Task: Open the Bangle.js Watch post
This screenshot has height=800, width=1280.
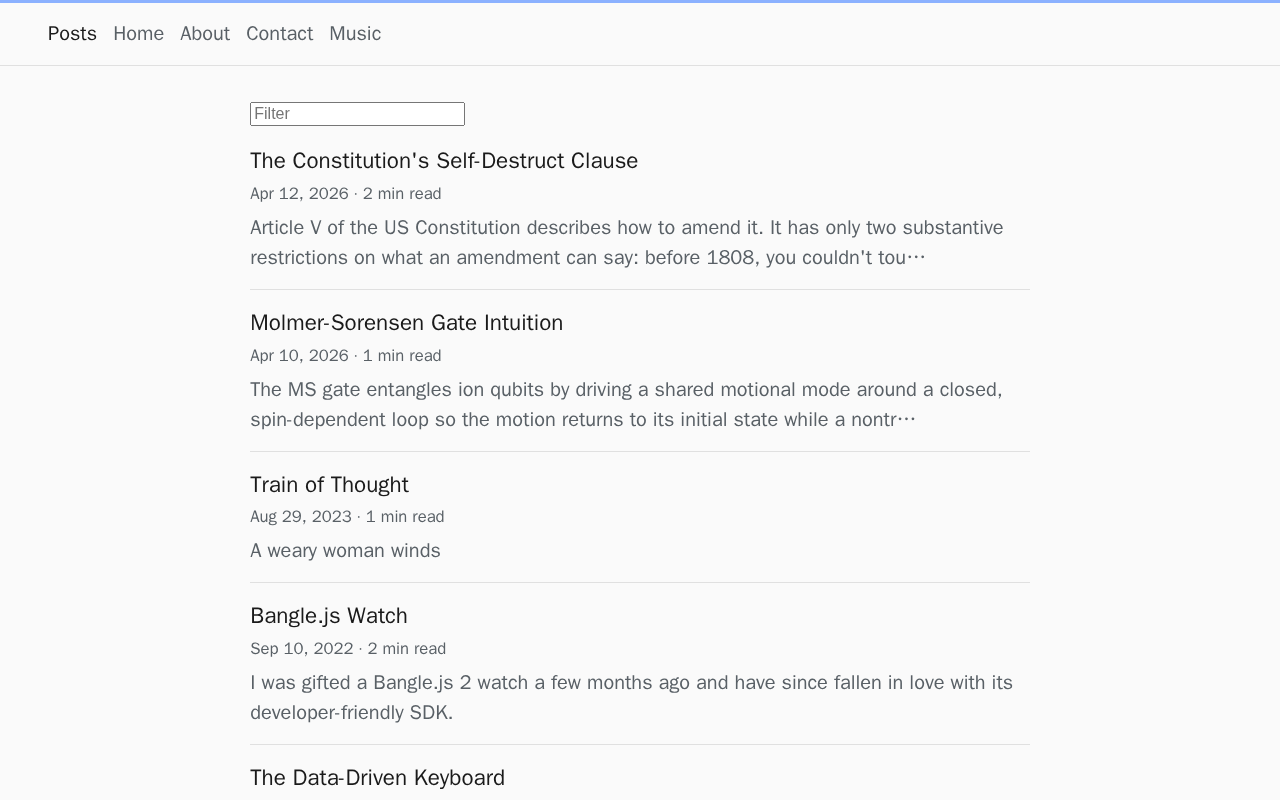Action: pyautogui.click(x=329, y=616)
